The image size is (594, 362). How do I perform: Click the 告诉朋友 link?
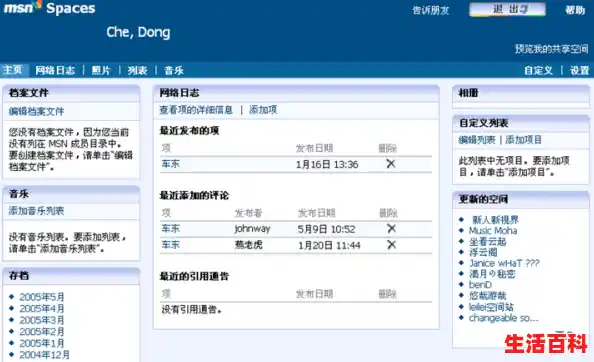pos(431,10)
